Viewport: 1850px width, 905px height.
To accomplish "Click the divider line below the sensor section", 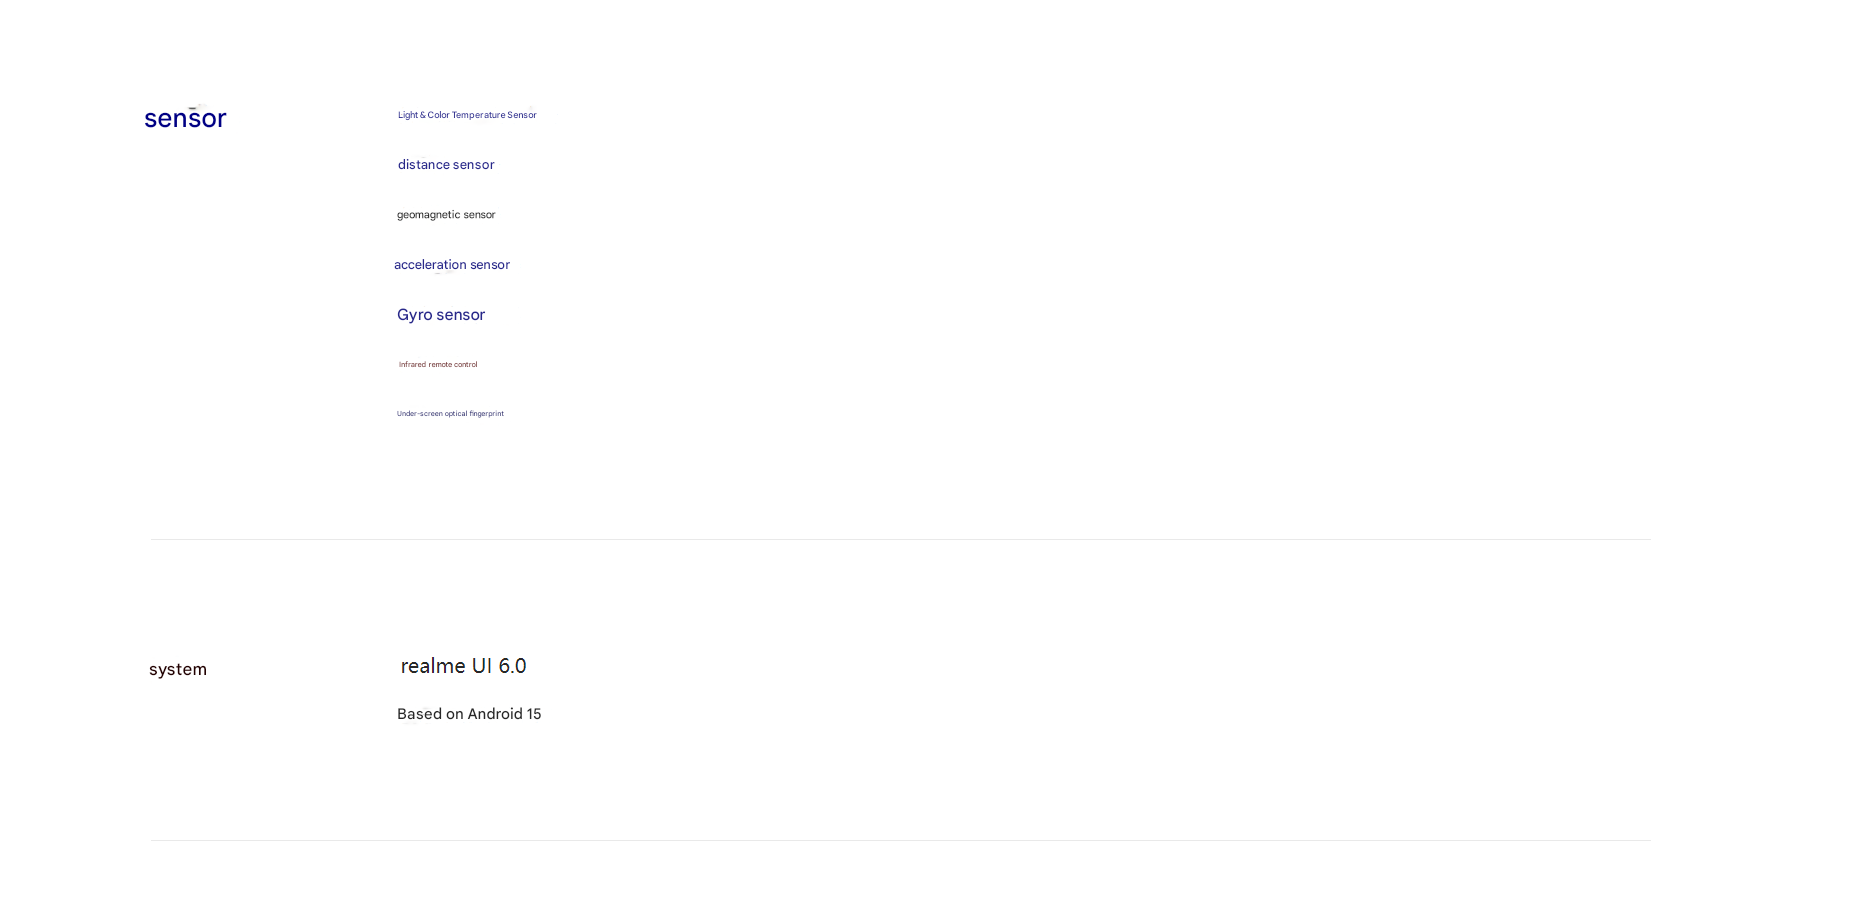I will (900, 539).
